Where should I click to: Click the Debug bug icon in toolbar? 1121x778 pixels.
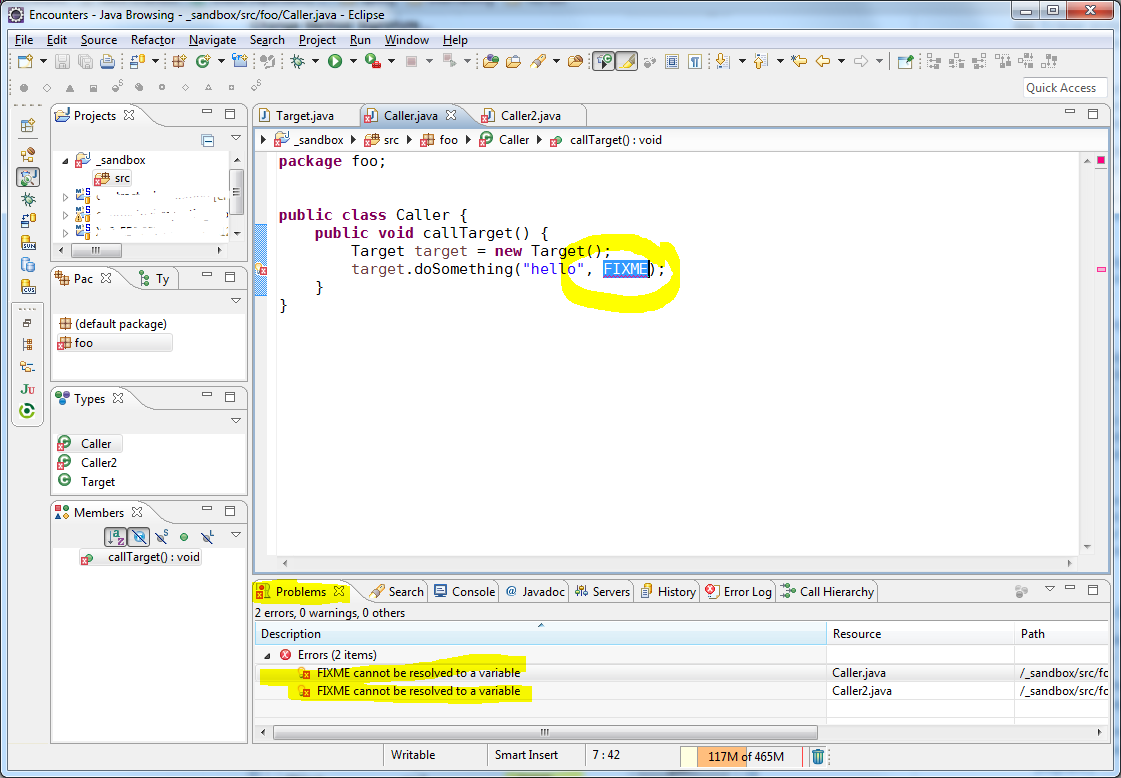coord(297,62)
